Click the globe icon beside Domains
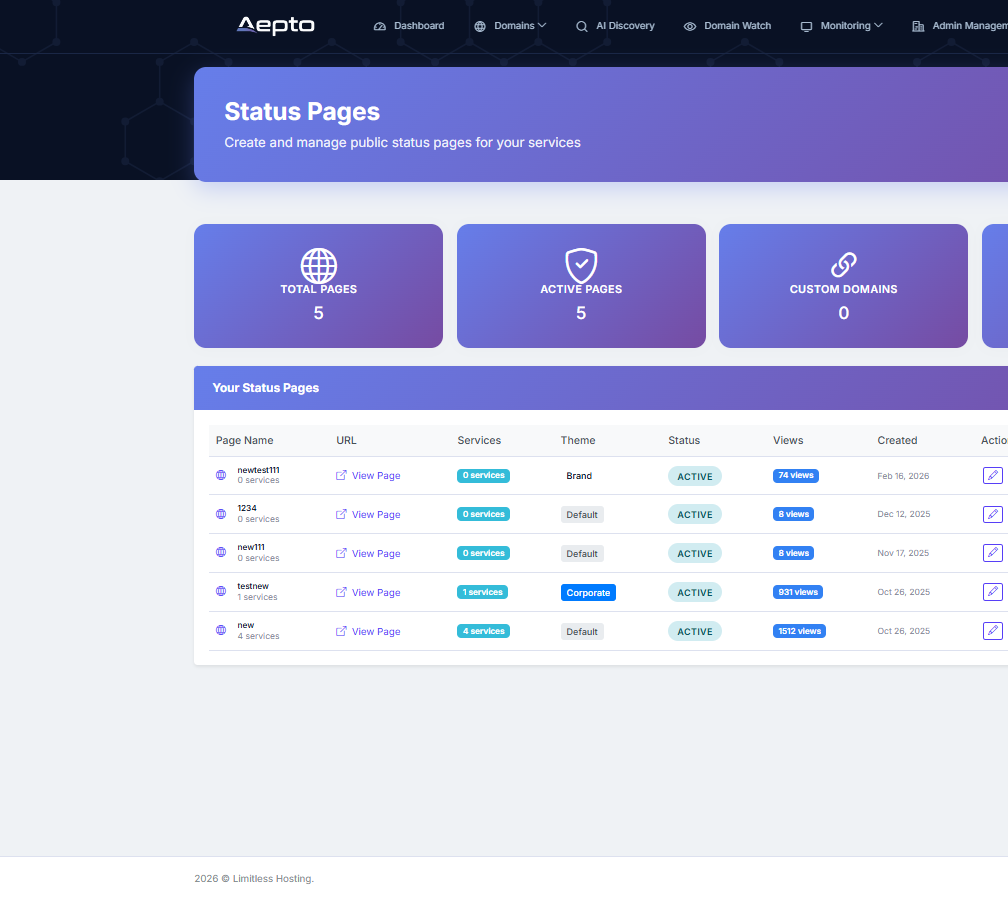Screen dimensions: 1008x900 [480, 26]
